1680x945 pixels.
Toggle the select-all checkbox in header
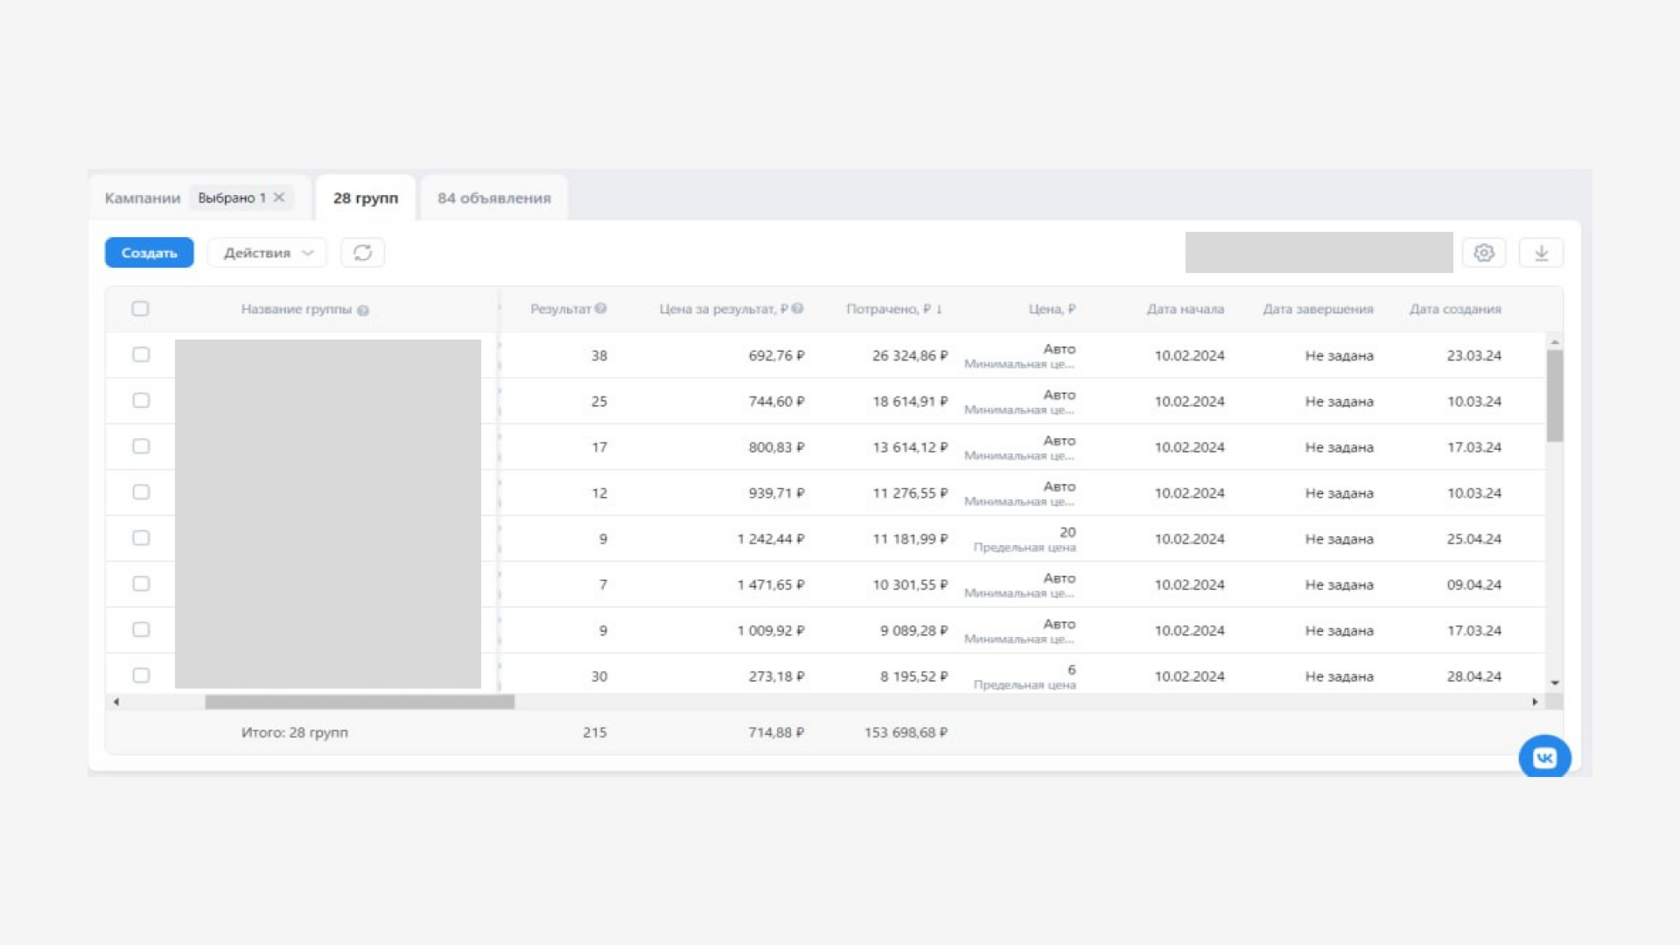point(140,309)
